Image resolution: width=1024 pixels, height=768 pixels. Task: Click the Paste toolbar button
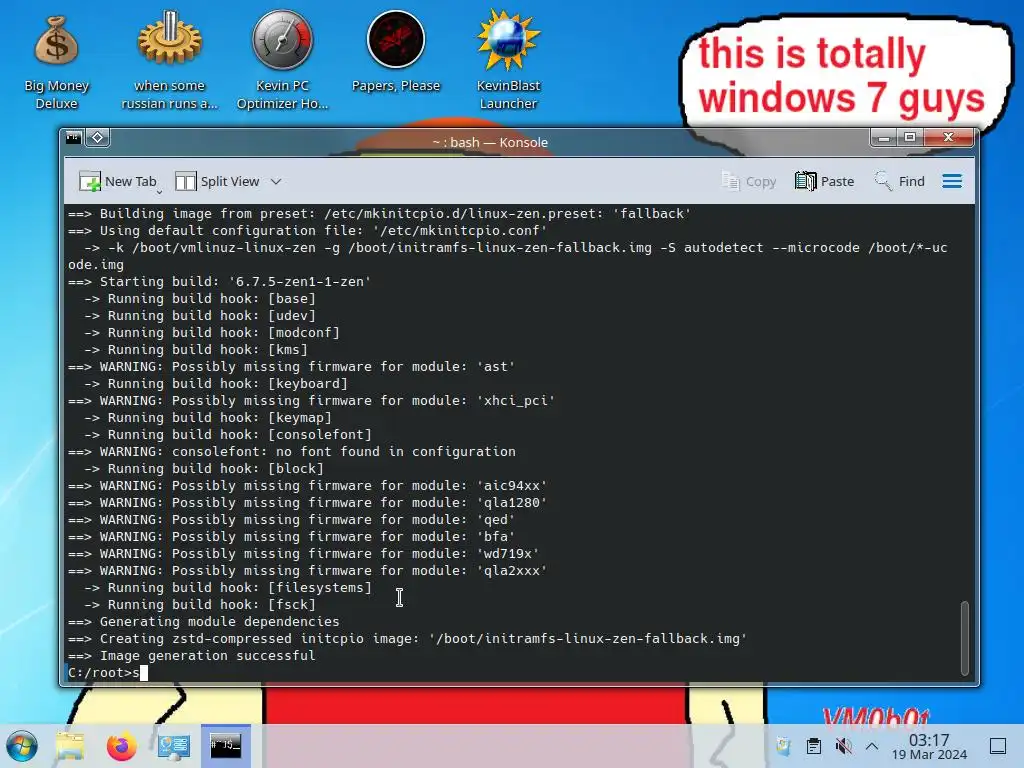point(824,182)
